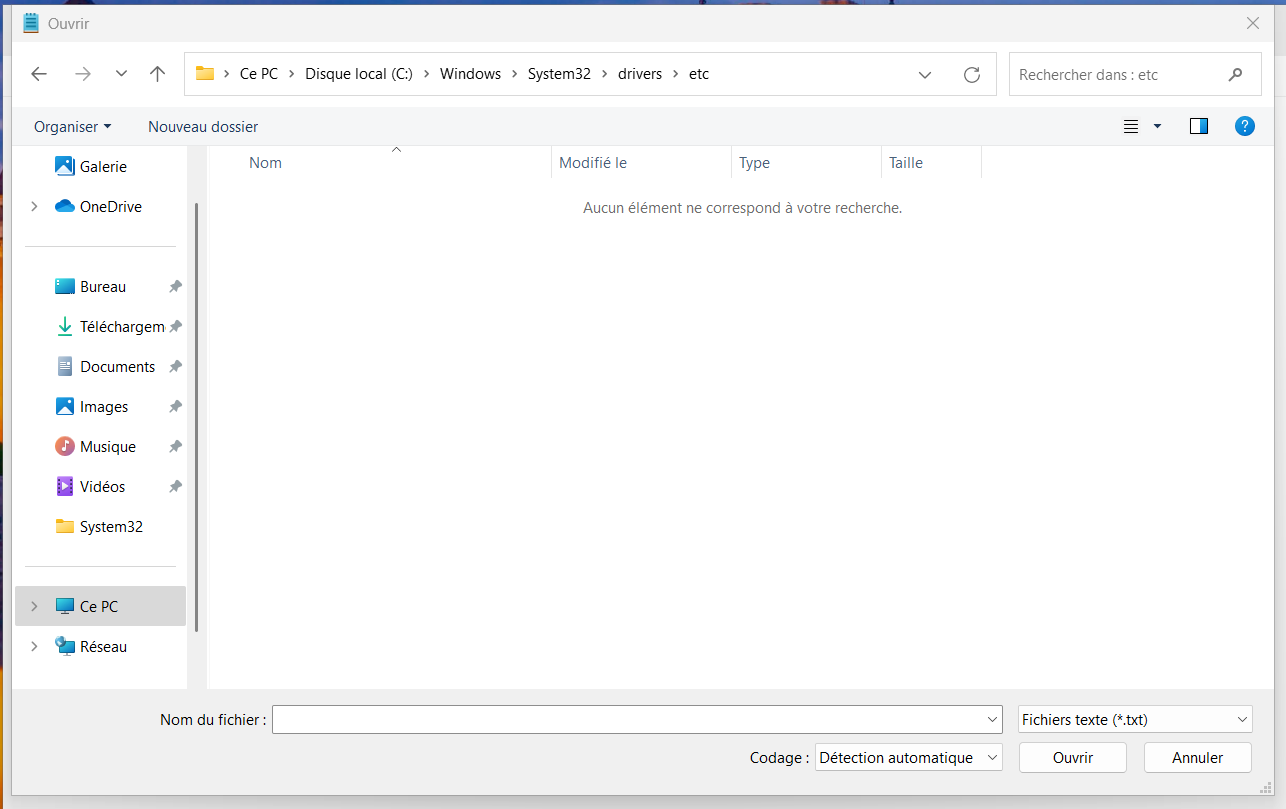1286x809 pixels.
Task: Show recent locations dropdown chevron
Action: tap(121, 74)
